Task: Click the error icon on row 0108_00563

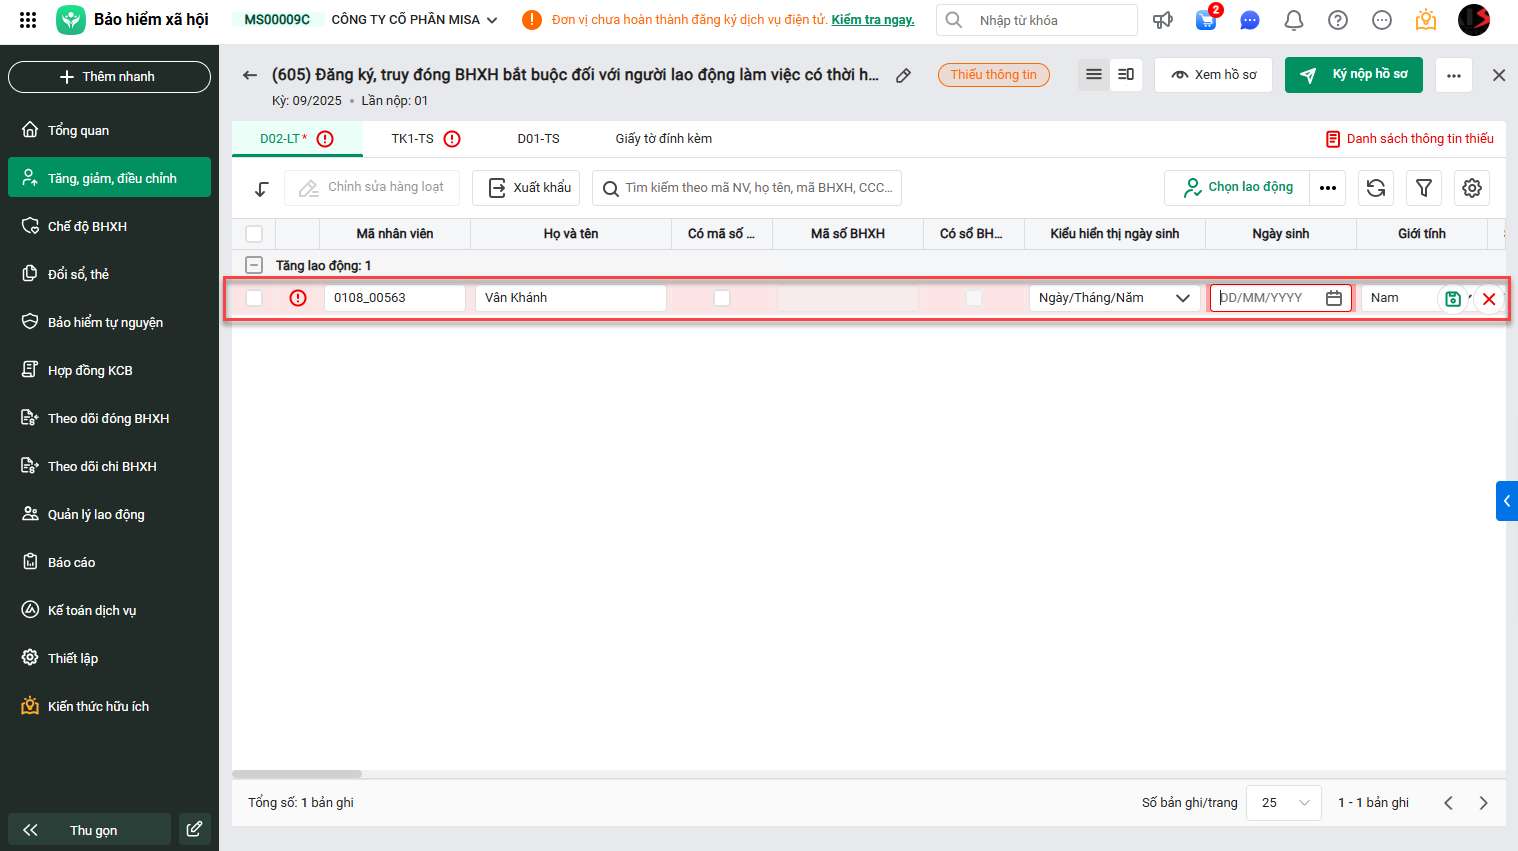Action: coord(298,298)
